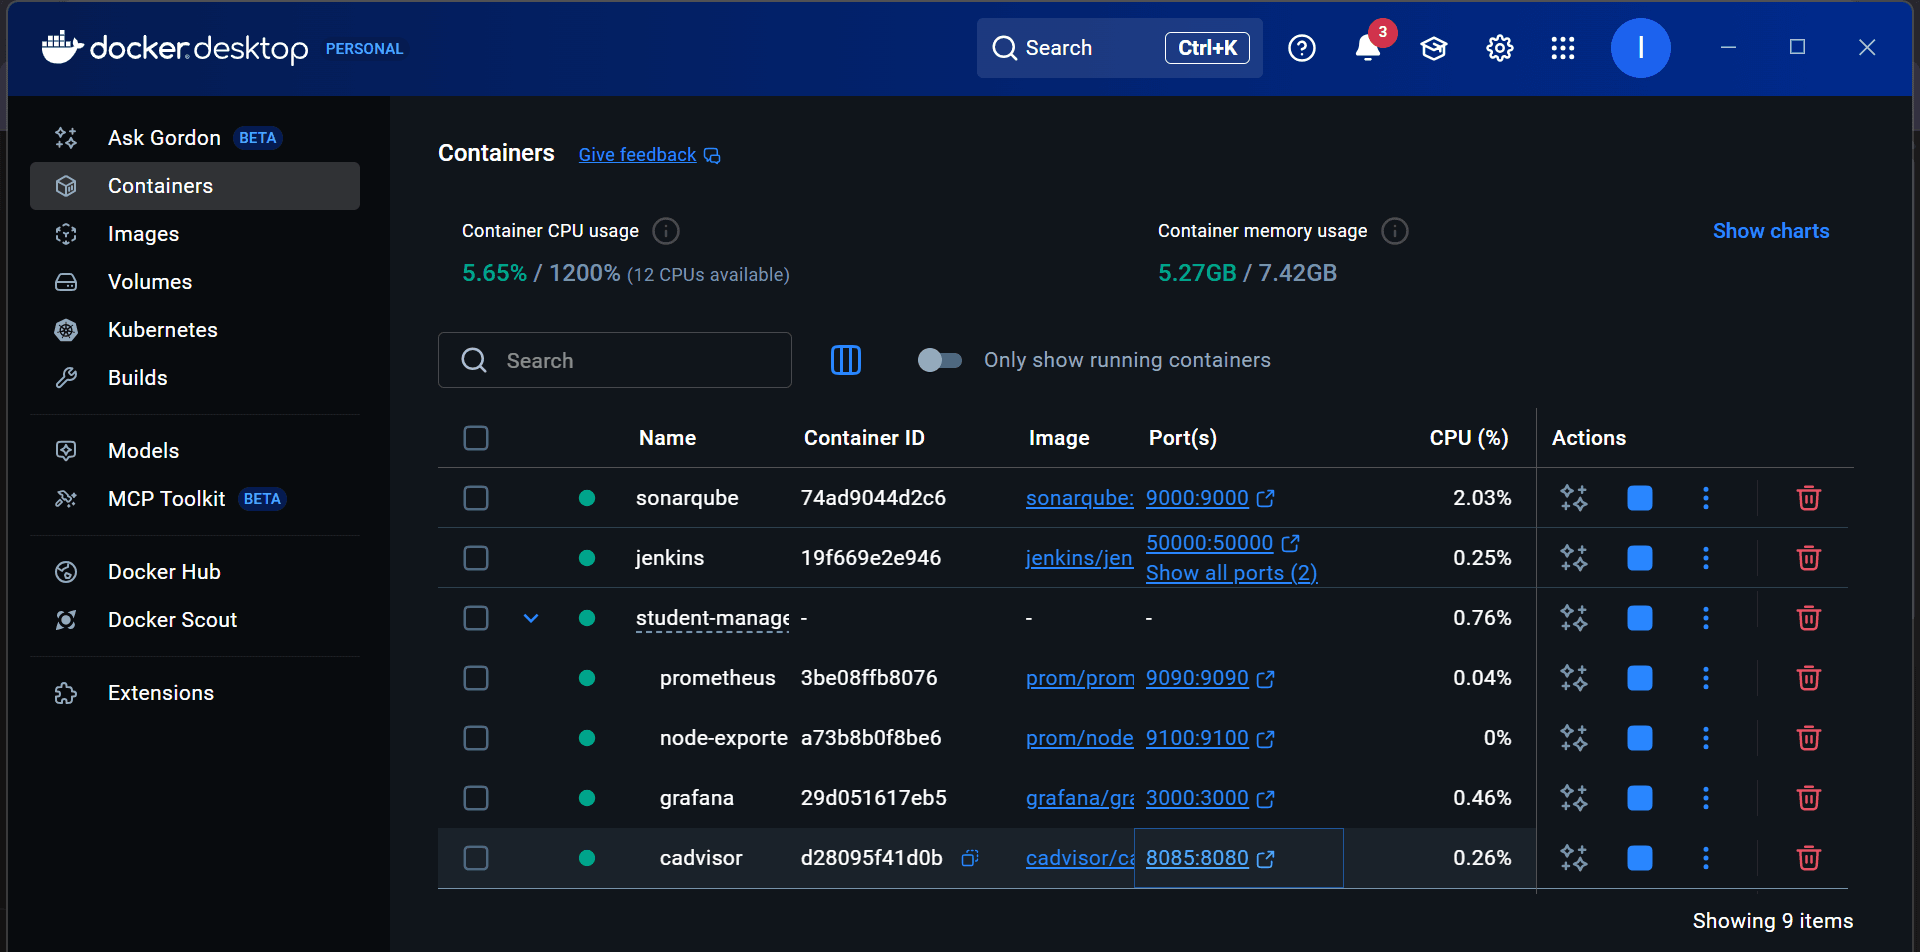
Task: Select the node-exporter row checkbox
Action: tap(476, 738)
